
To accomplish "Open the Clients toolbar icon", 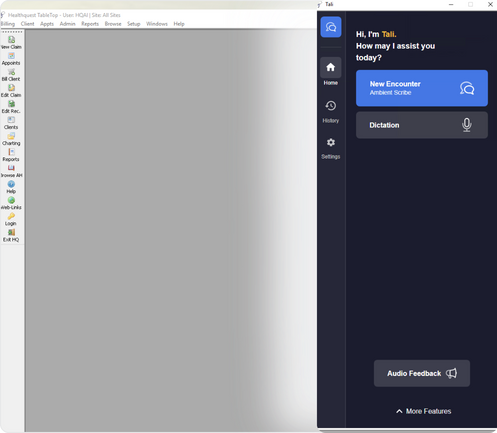I will (x=11, y=120).
